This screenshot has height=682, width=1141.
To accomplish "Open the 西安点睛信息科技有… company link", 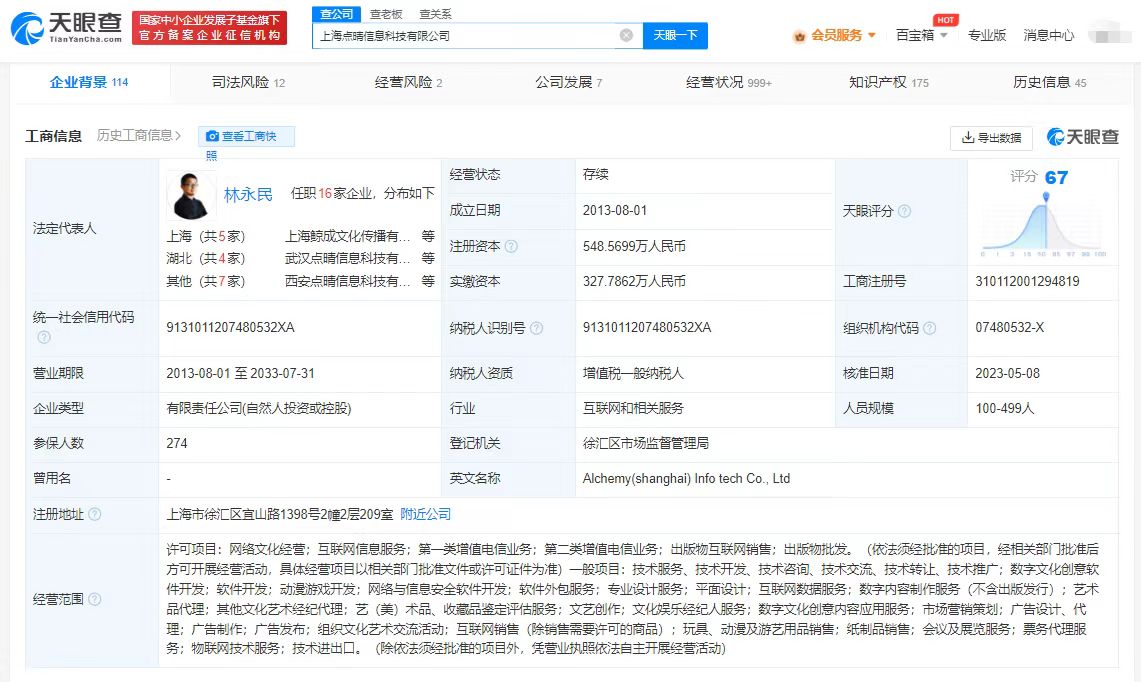I will click(347, 281).
